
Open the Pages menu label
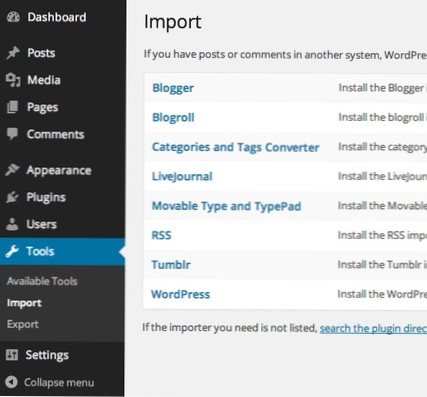42,107
